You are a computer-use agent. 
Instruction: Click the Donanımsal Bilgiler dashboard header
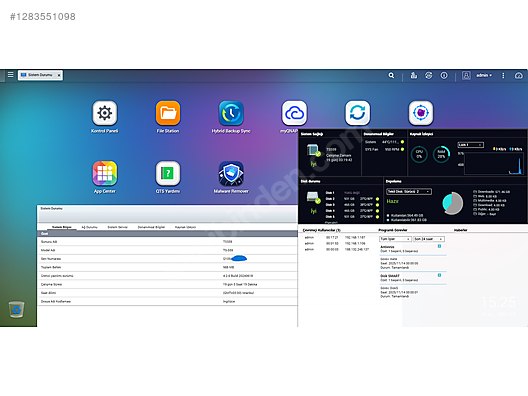378,134
